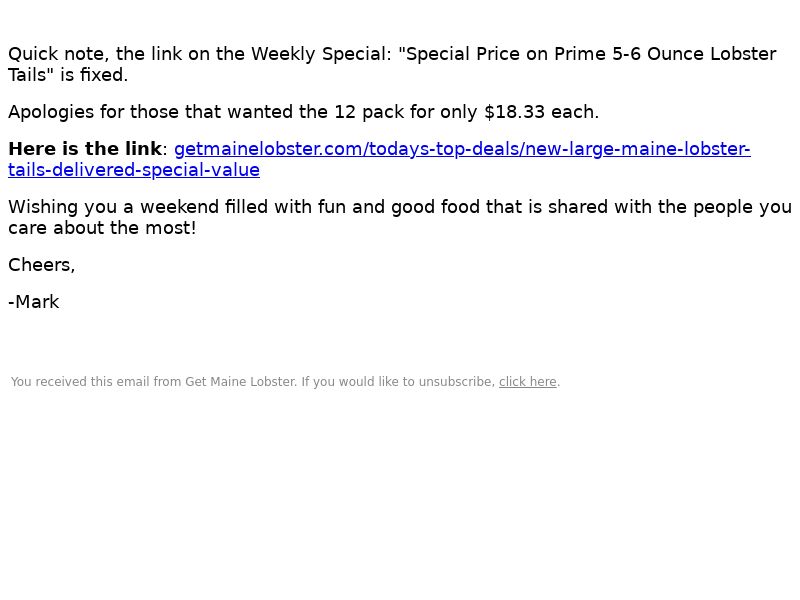Screen dimensions: 800x600
Task: Click the 'Quick note' opening sentence
Action: (x=392, y=64)
